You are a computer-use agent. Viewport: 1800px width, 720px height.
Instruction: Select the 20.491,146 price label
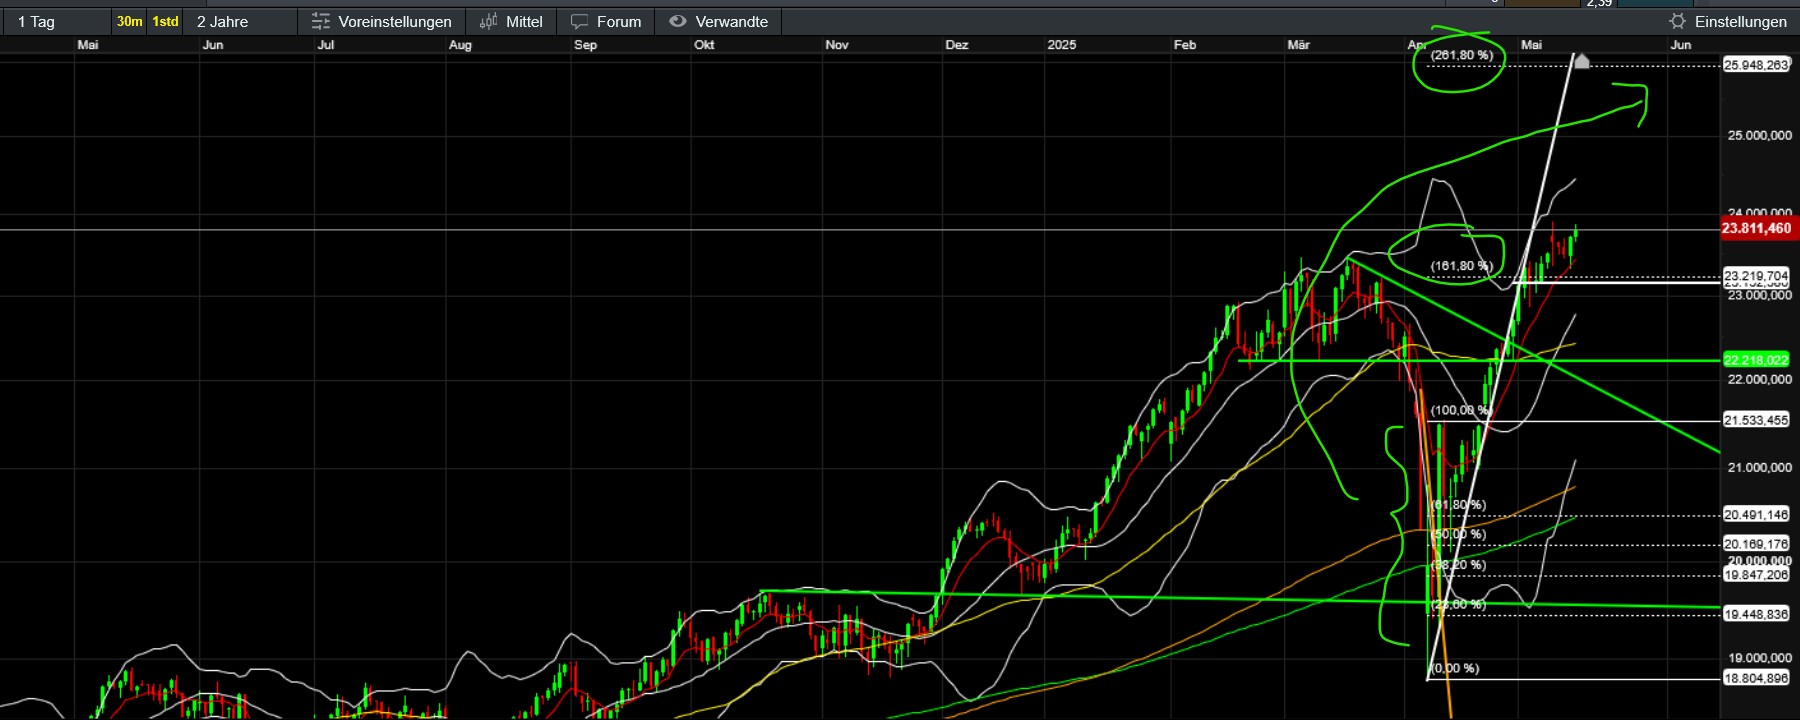tap(1756, 515)
